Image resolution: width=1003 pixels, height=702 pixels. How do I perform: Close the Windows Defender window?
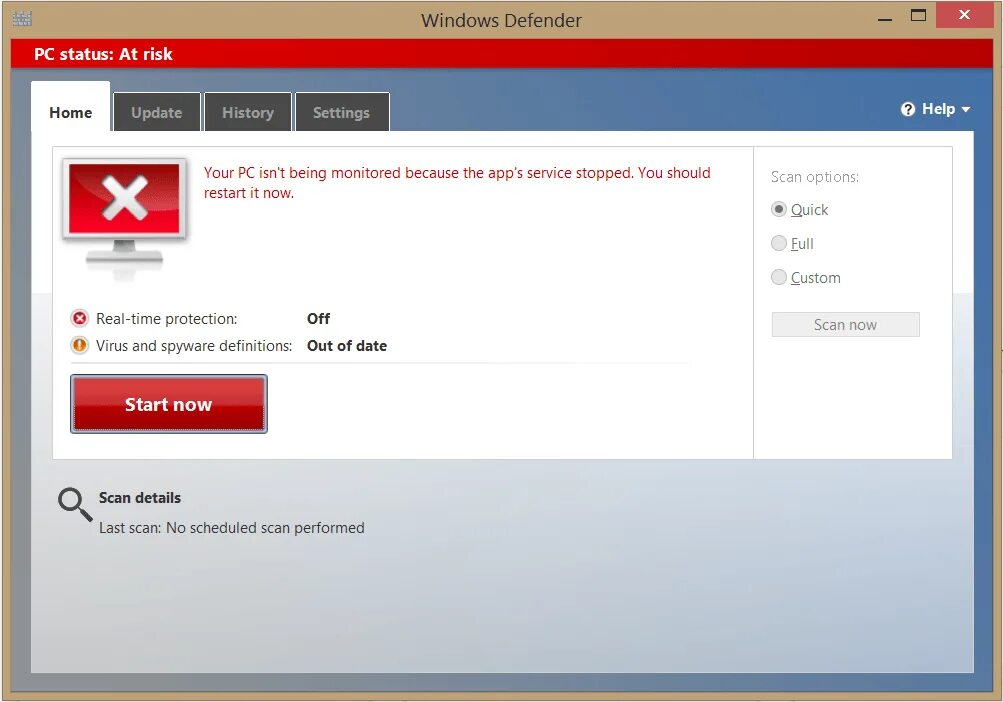tap(964, 15)
